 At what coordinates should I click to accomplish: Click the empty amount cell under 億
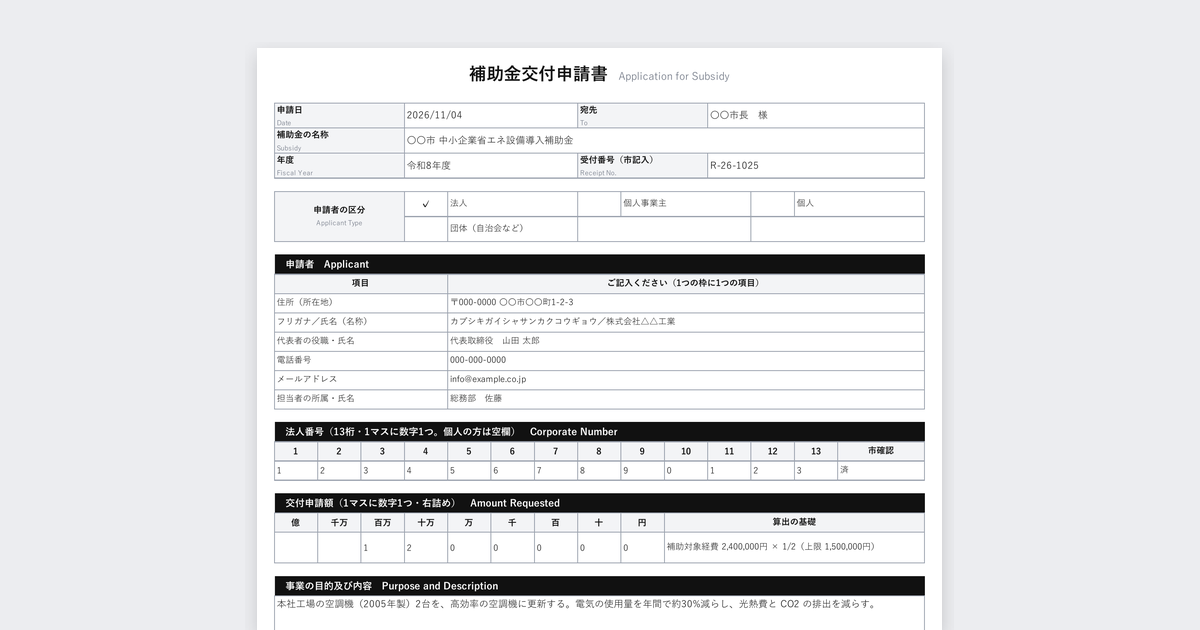tap(296, 548)
